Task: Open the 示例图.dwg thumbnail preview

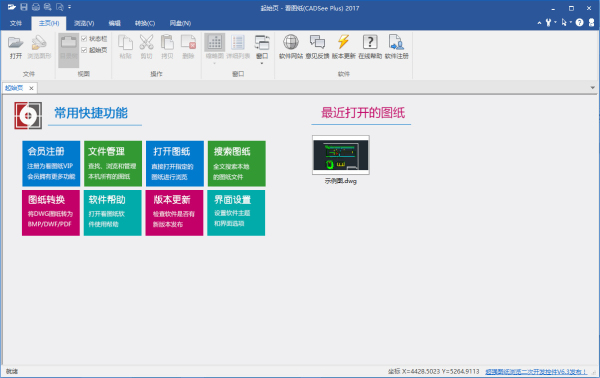Action: 341,155
